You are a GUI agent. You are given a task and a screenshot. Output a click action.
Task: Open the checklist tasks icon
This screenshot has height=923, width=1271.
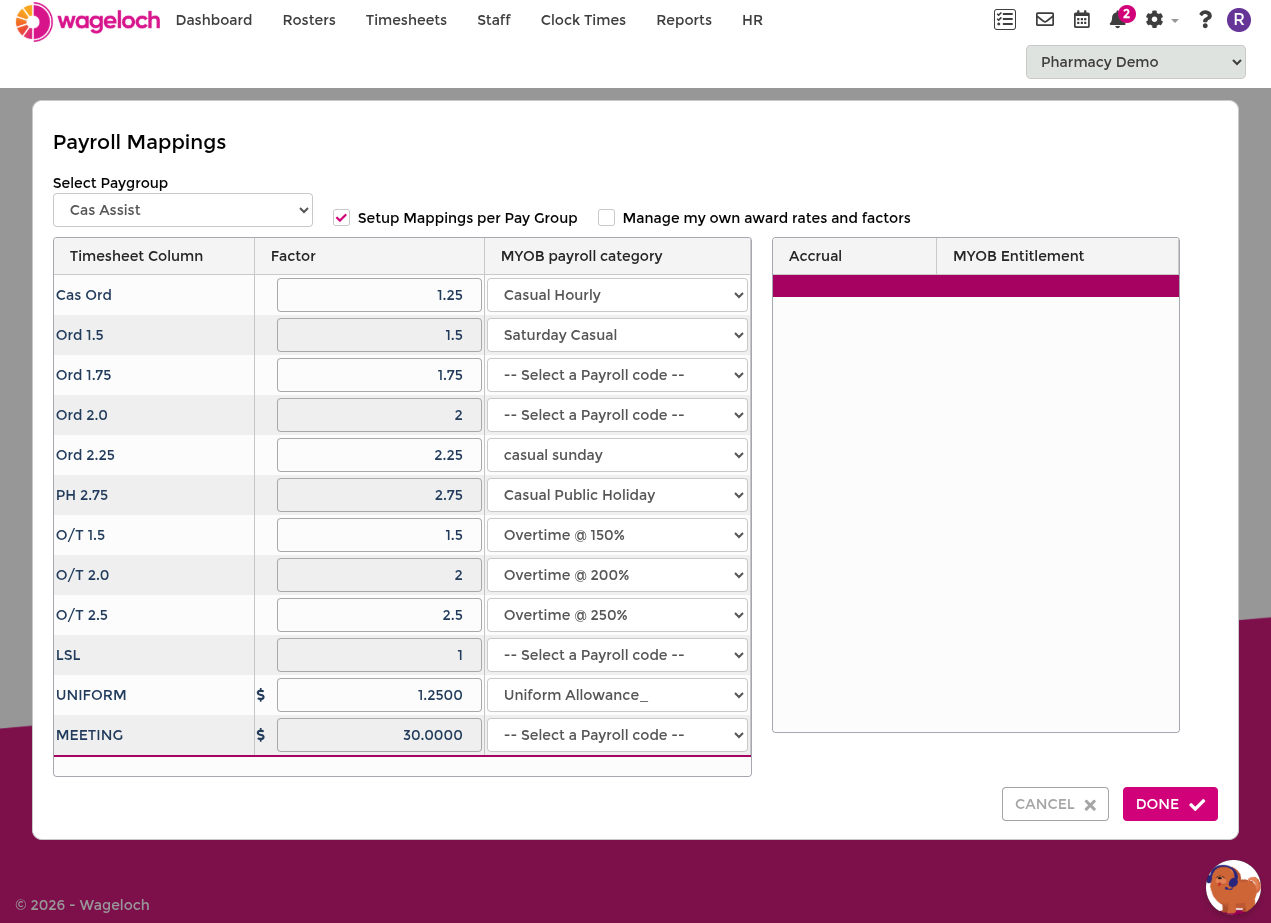[x=1005, y=19]
